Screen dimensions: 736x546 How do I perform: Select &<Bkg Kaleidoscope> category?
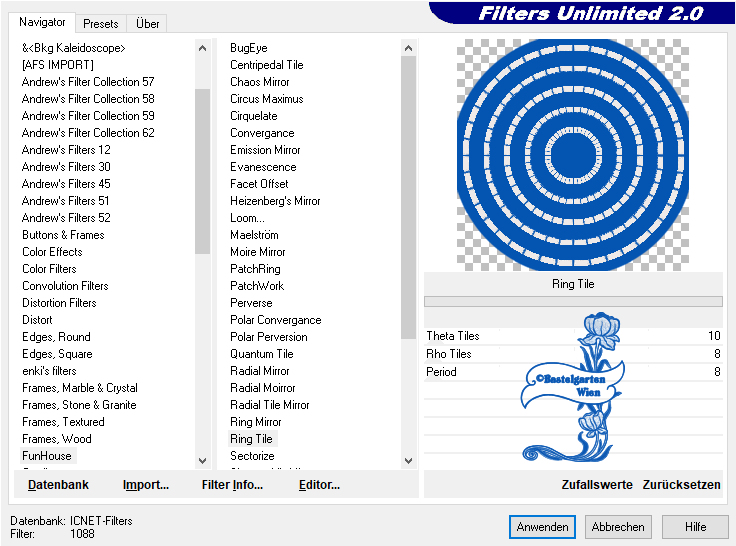[74, 48]
